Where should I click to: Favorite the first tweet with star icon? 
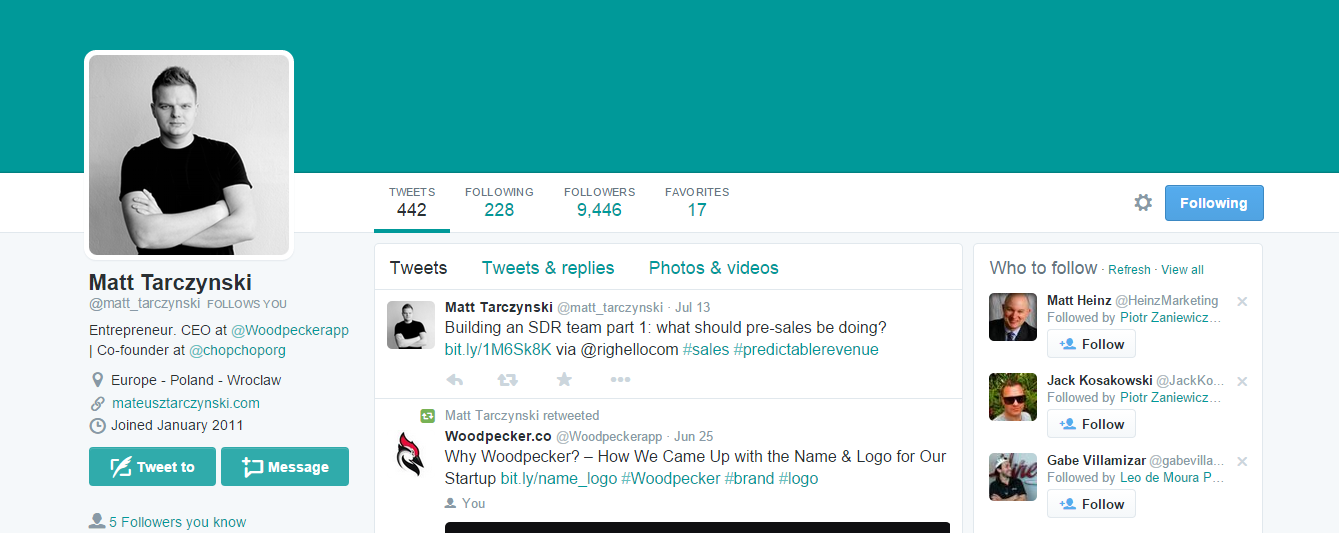[x=564, y=380]
